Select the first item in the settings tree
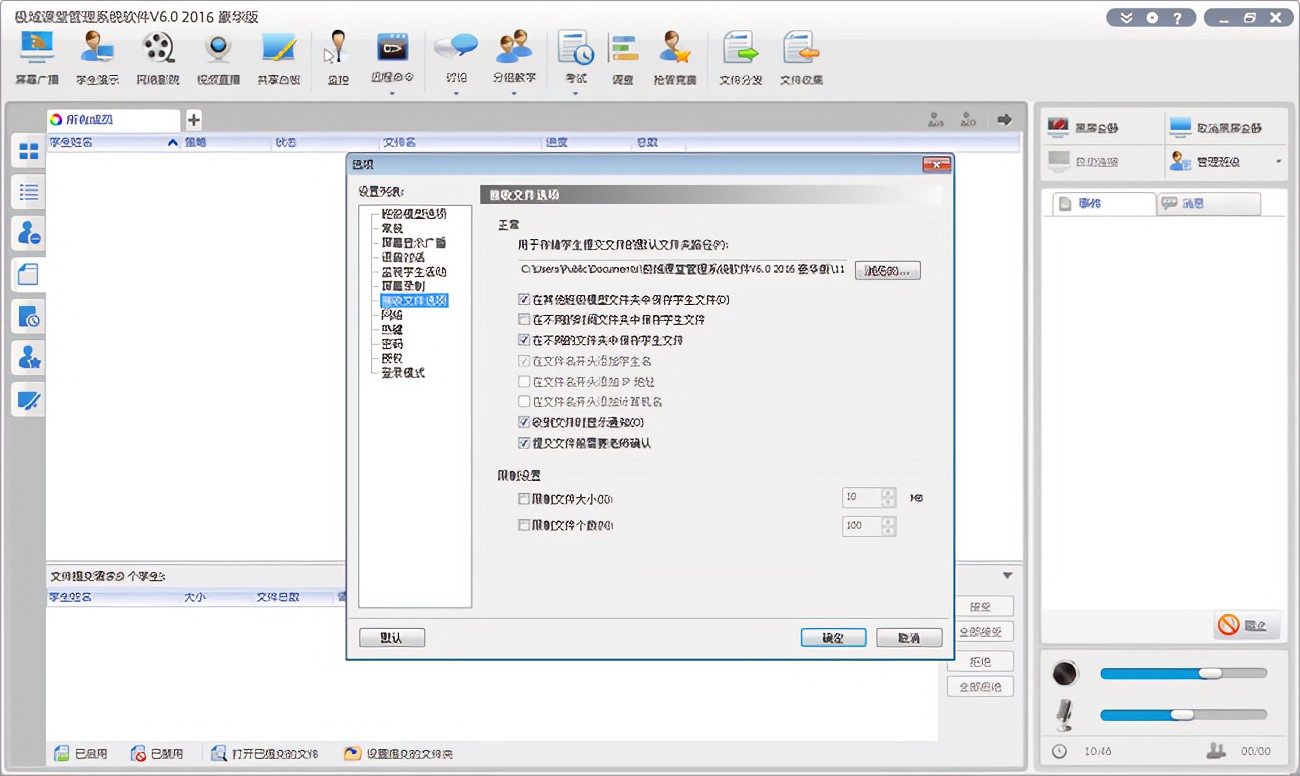This screenshot has width=1300, height=776. pos(413,214)
